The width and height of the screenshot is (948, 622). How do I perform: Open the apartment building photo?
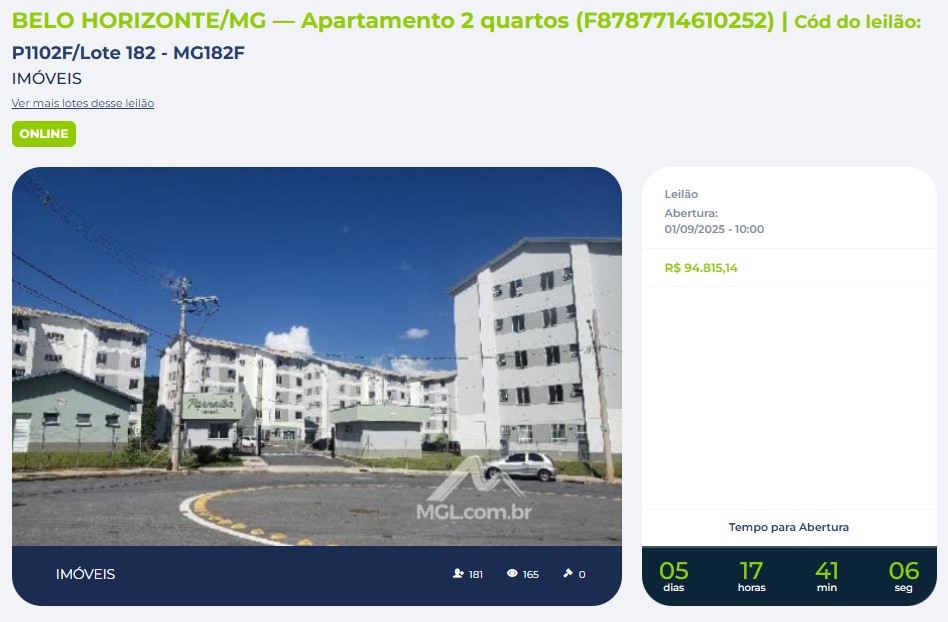click(317, 357)
